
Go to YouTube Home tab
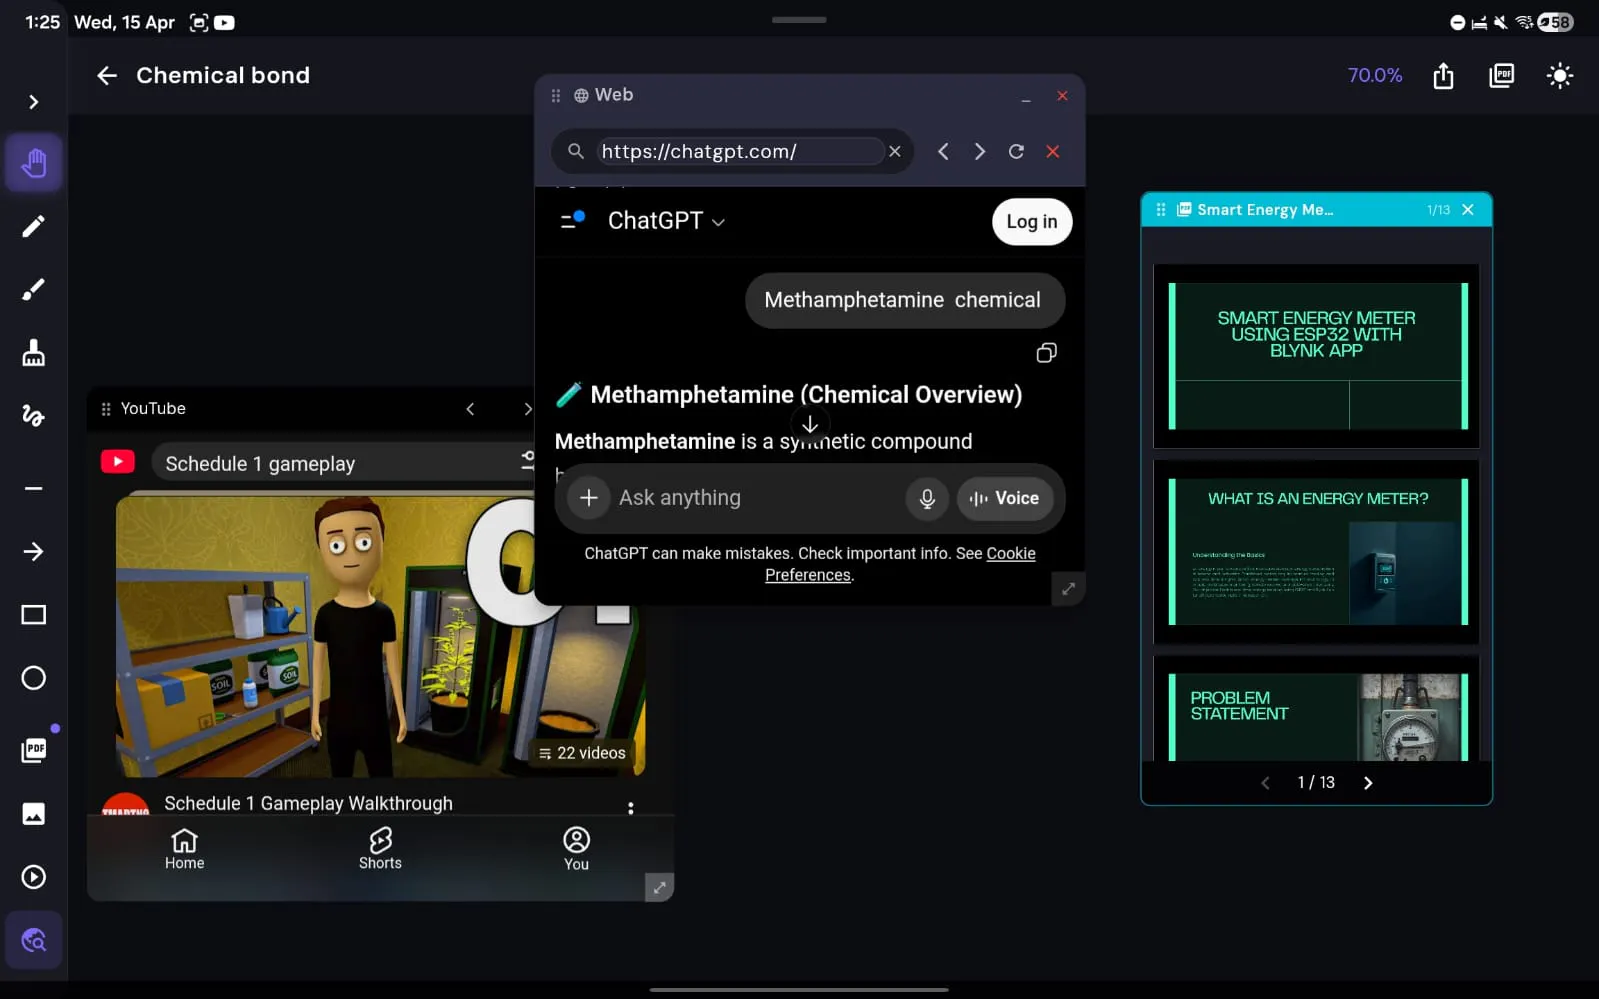[185, 850]
